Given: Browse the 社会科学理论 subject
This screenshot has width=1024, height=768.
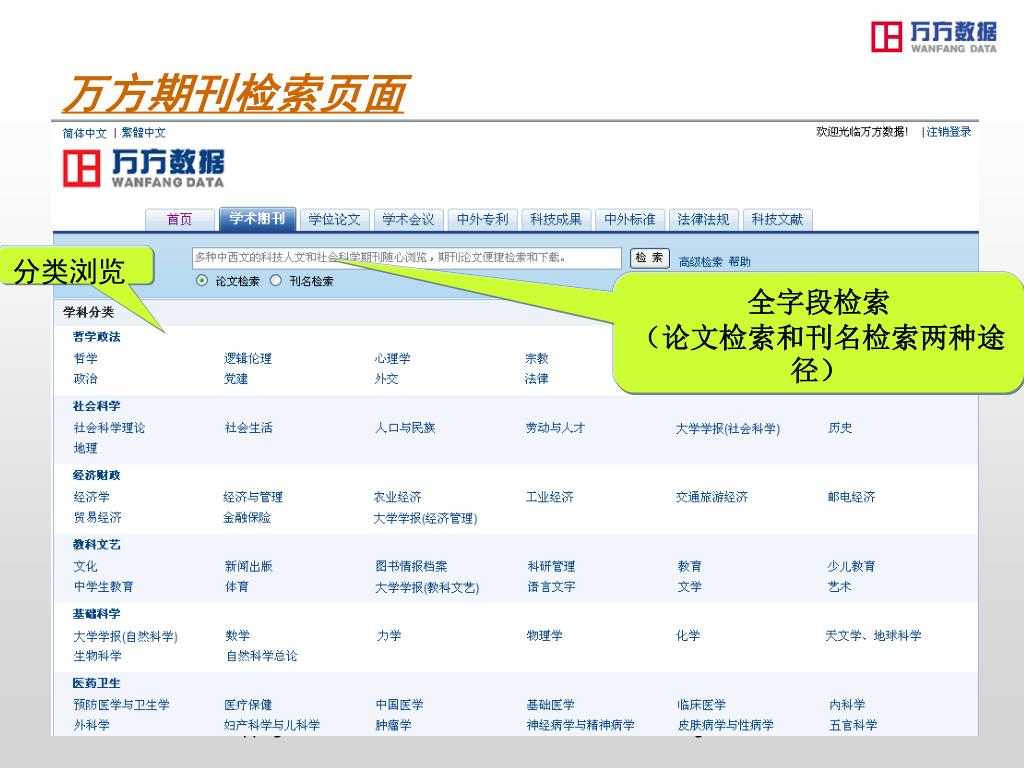Looking at the screenshot, I should coord(110,428).
